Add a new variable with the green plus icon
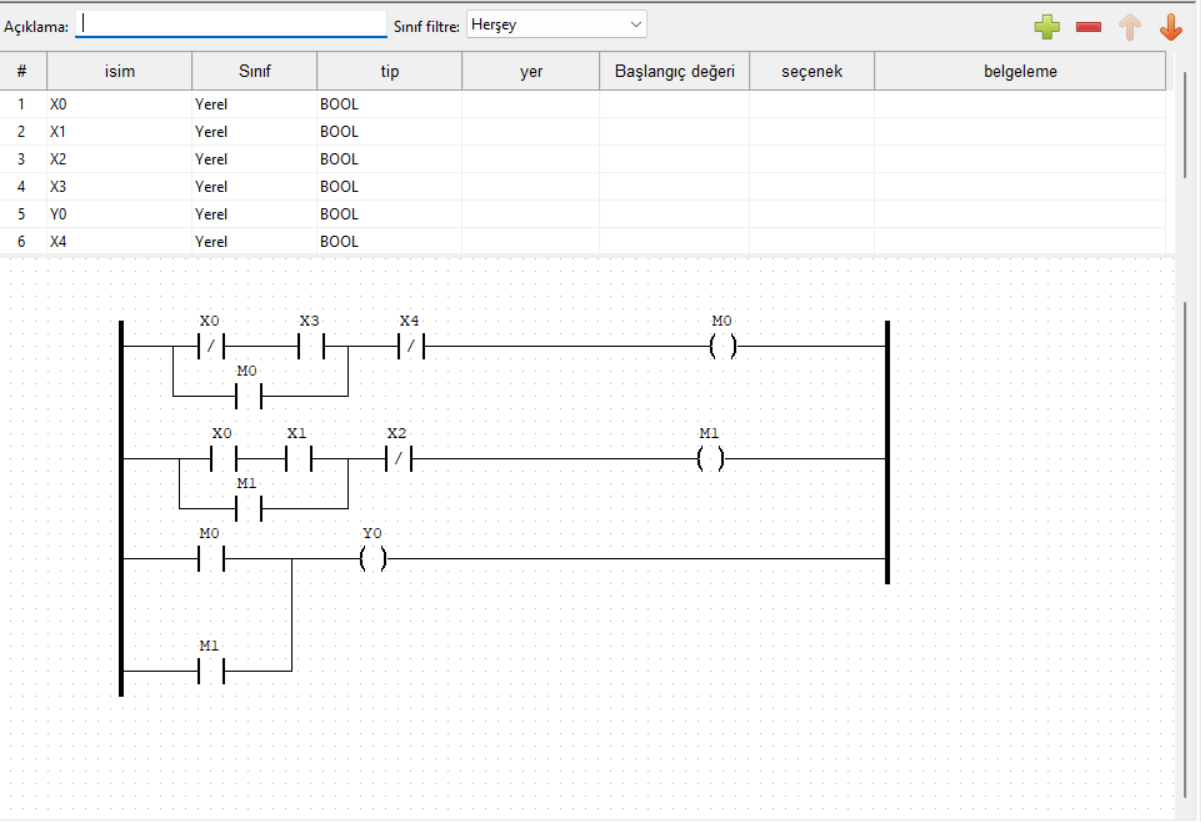 [x=1046, y=24]
